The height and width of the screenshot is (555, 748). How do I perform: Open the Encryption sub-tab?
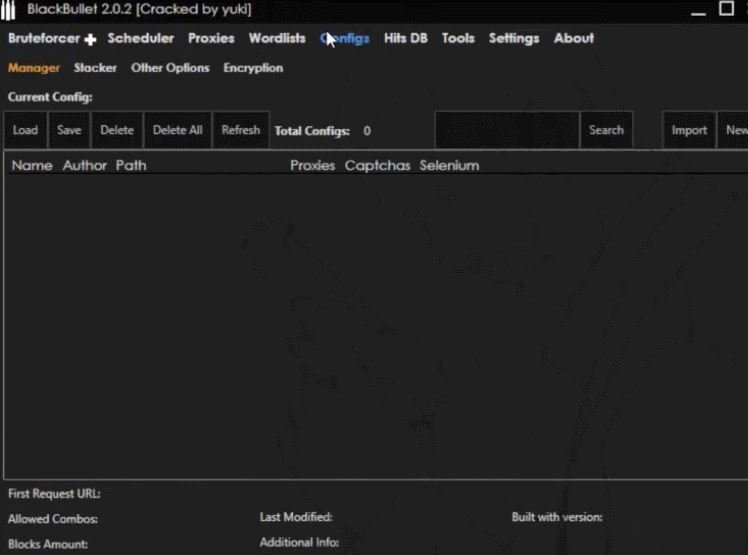253,68
